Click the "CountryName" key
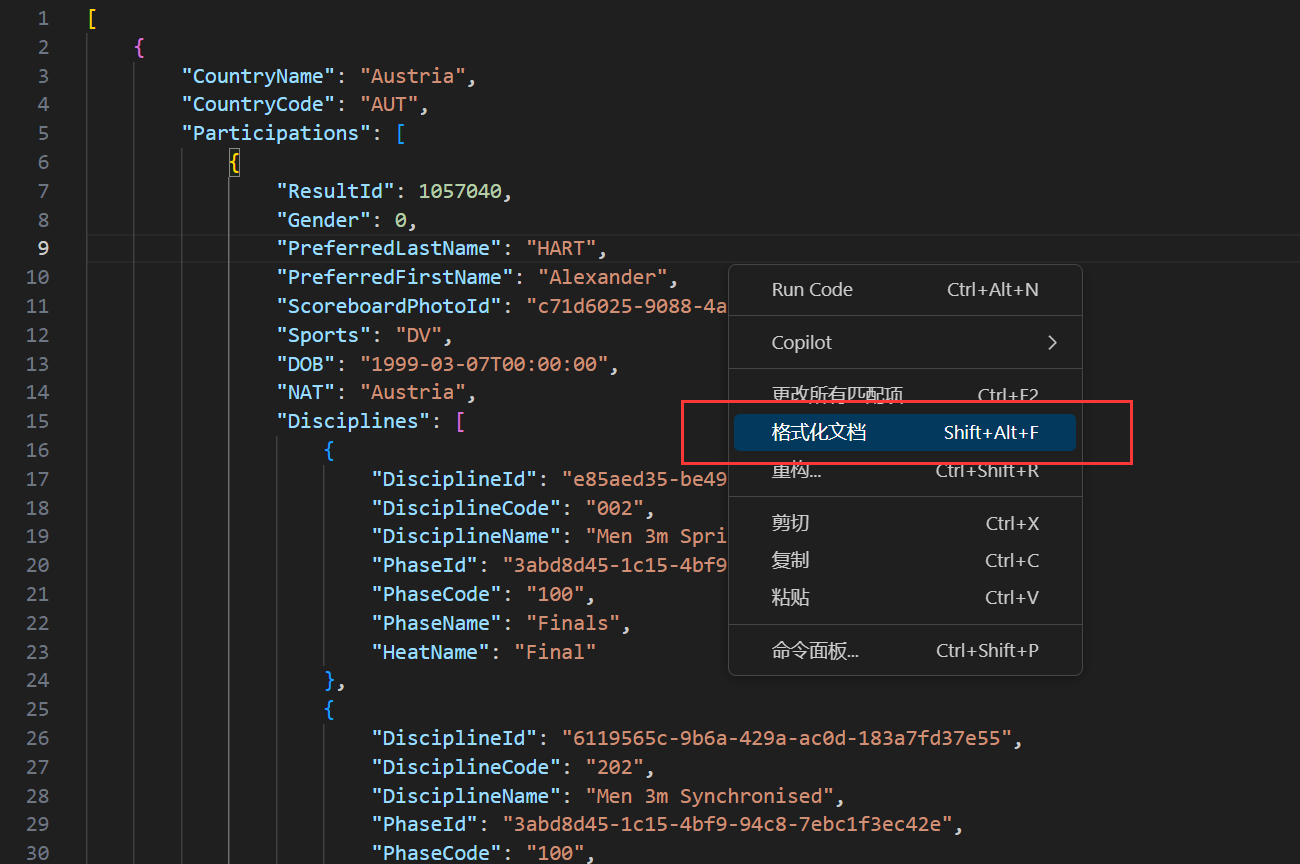This screenshot has height=864, width=1300. (259, 76)
